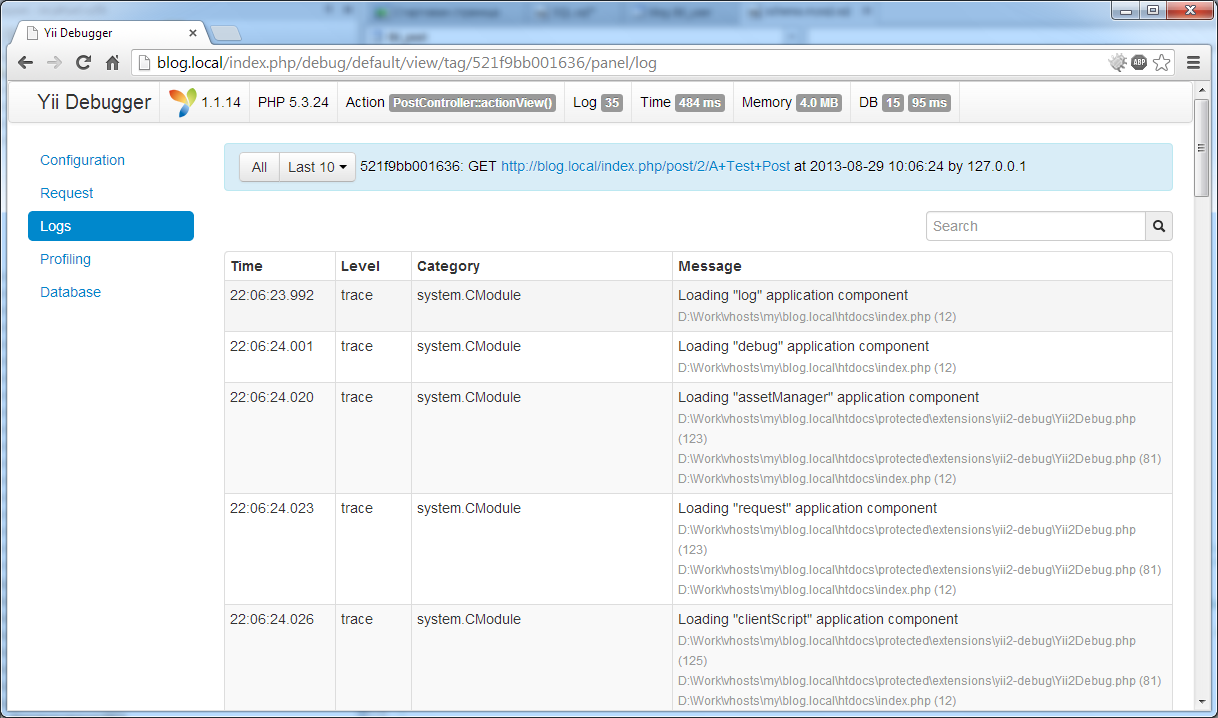Click the DB 15 badge
This screenshot has height=718, width=1218.
coord(893,103)
